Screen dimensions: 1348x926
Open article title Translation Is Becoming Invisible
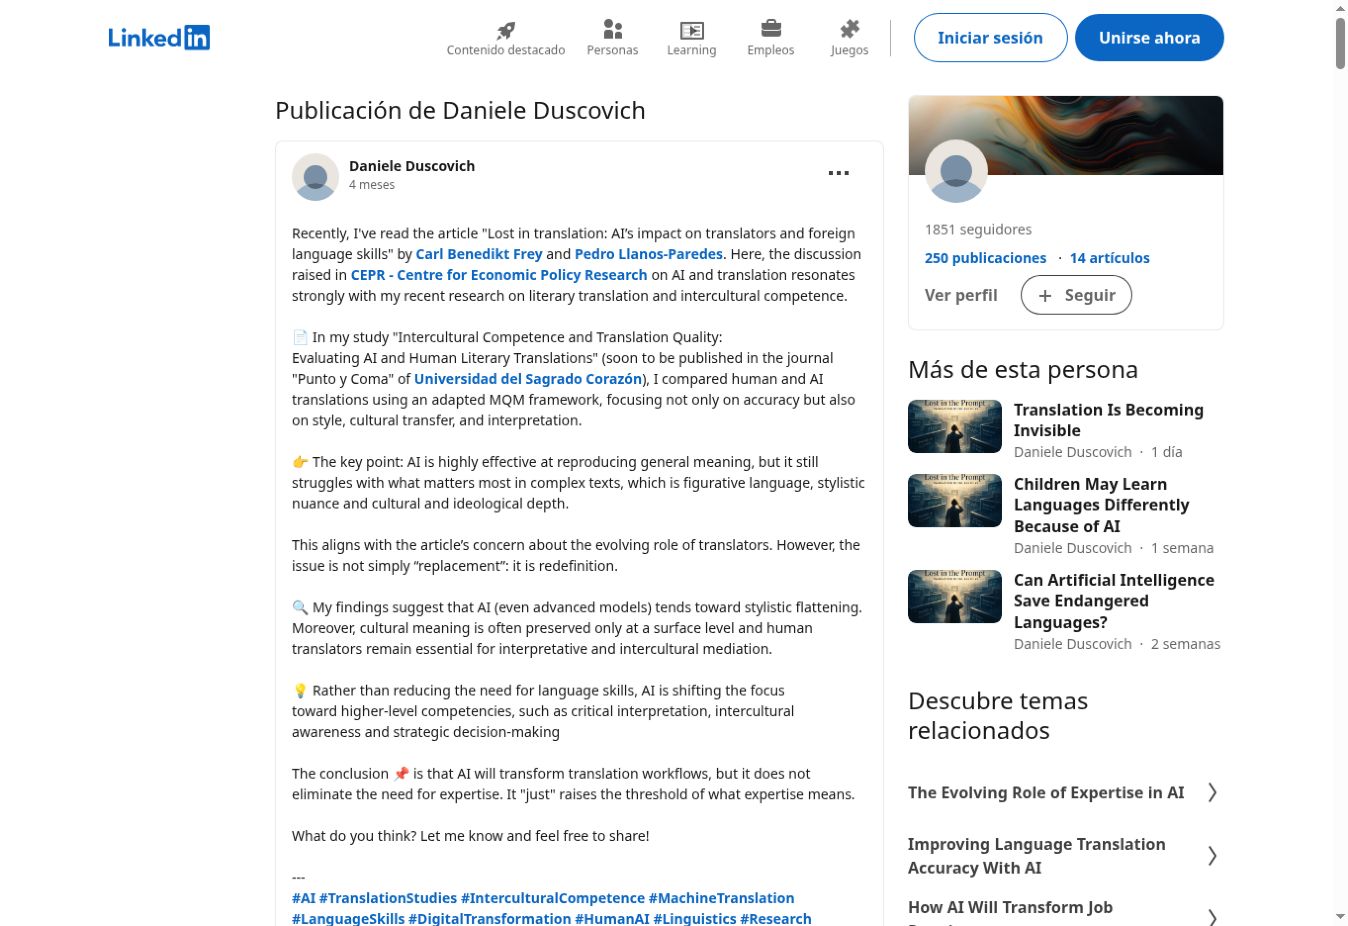pos(1109,420)
